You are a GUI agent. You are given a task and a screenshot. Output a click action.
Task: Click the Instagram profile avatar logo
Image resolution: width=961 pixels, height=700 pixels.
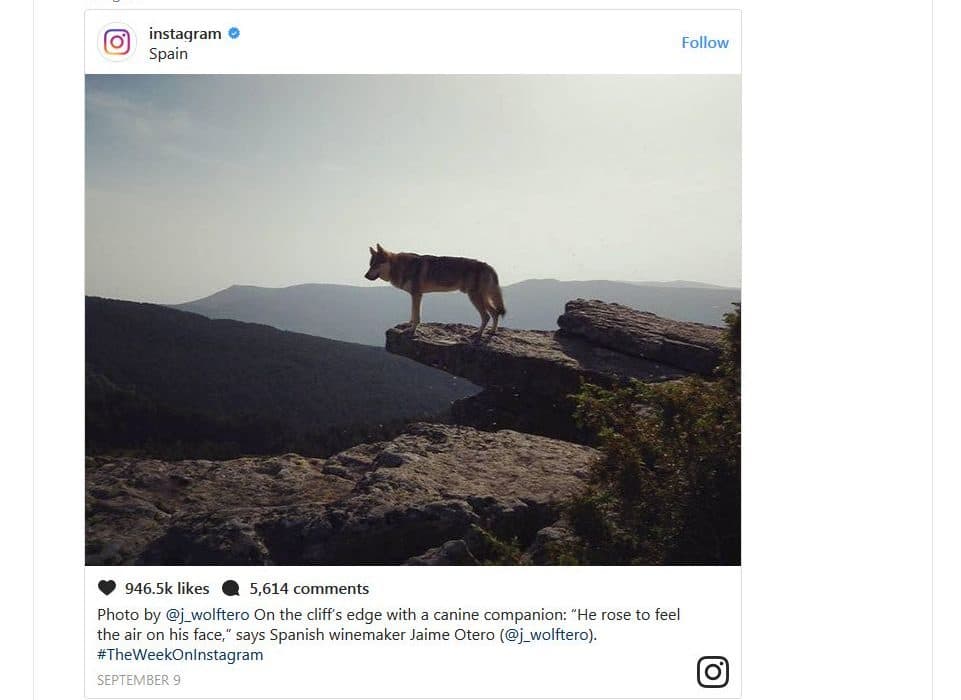pos(117,43)
